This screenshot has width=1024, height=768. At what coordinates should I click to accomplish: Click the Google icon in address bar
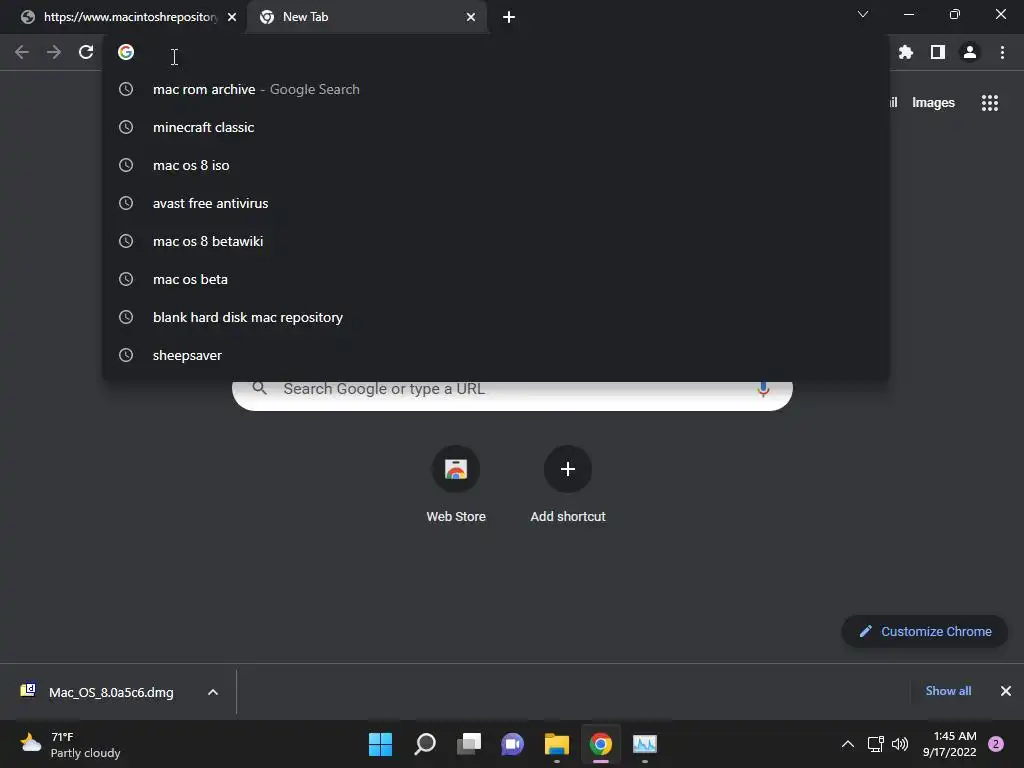click(x=126, y=52)
